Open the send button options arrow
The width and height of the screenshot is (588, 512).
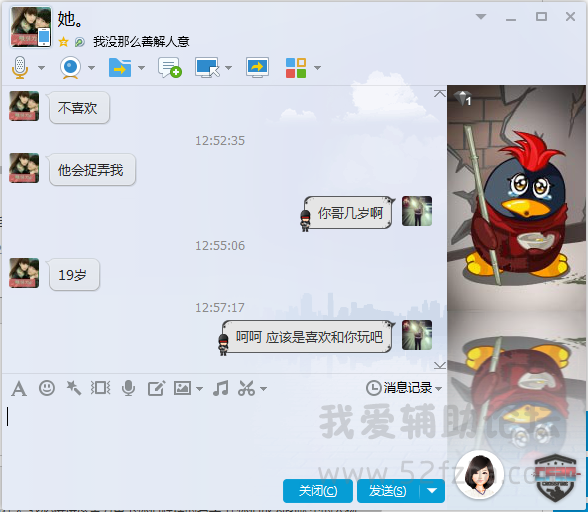pos(432,491)
